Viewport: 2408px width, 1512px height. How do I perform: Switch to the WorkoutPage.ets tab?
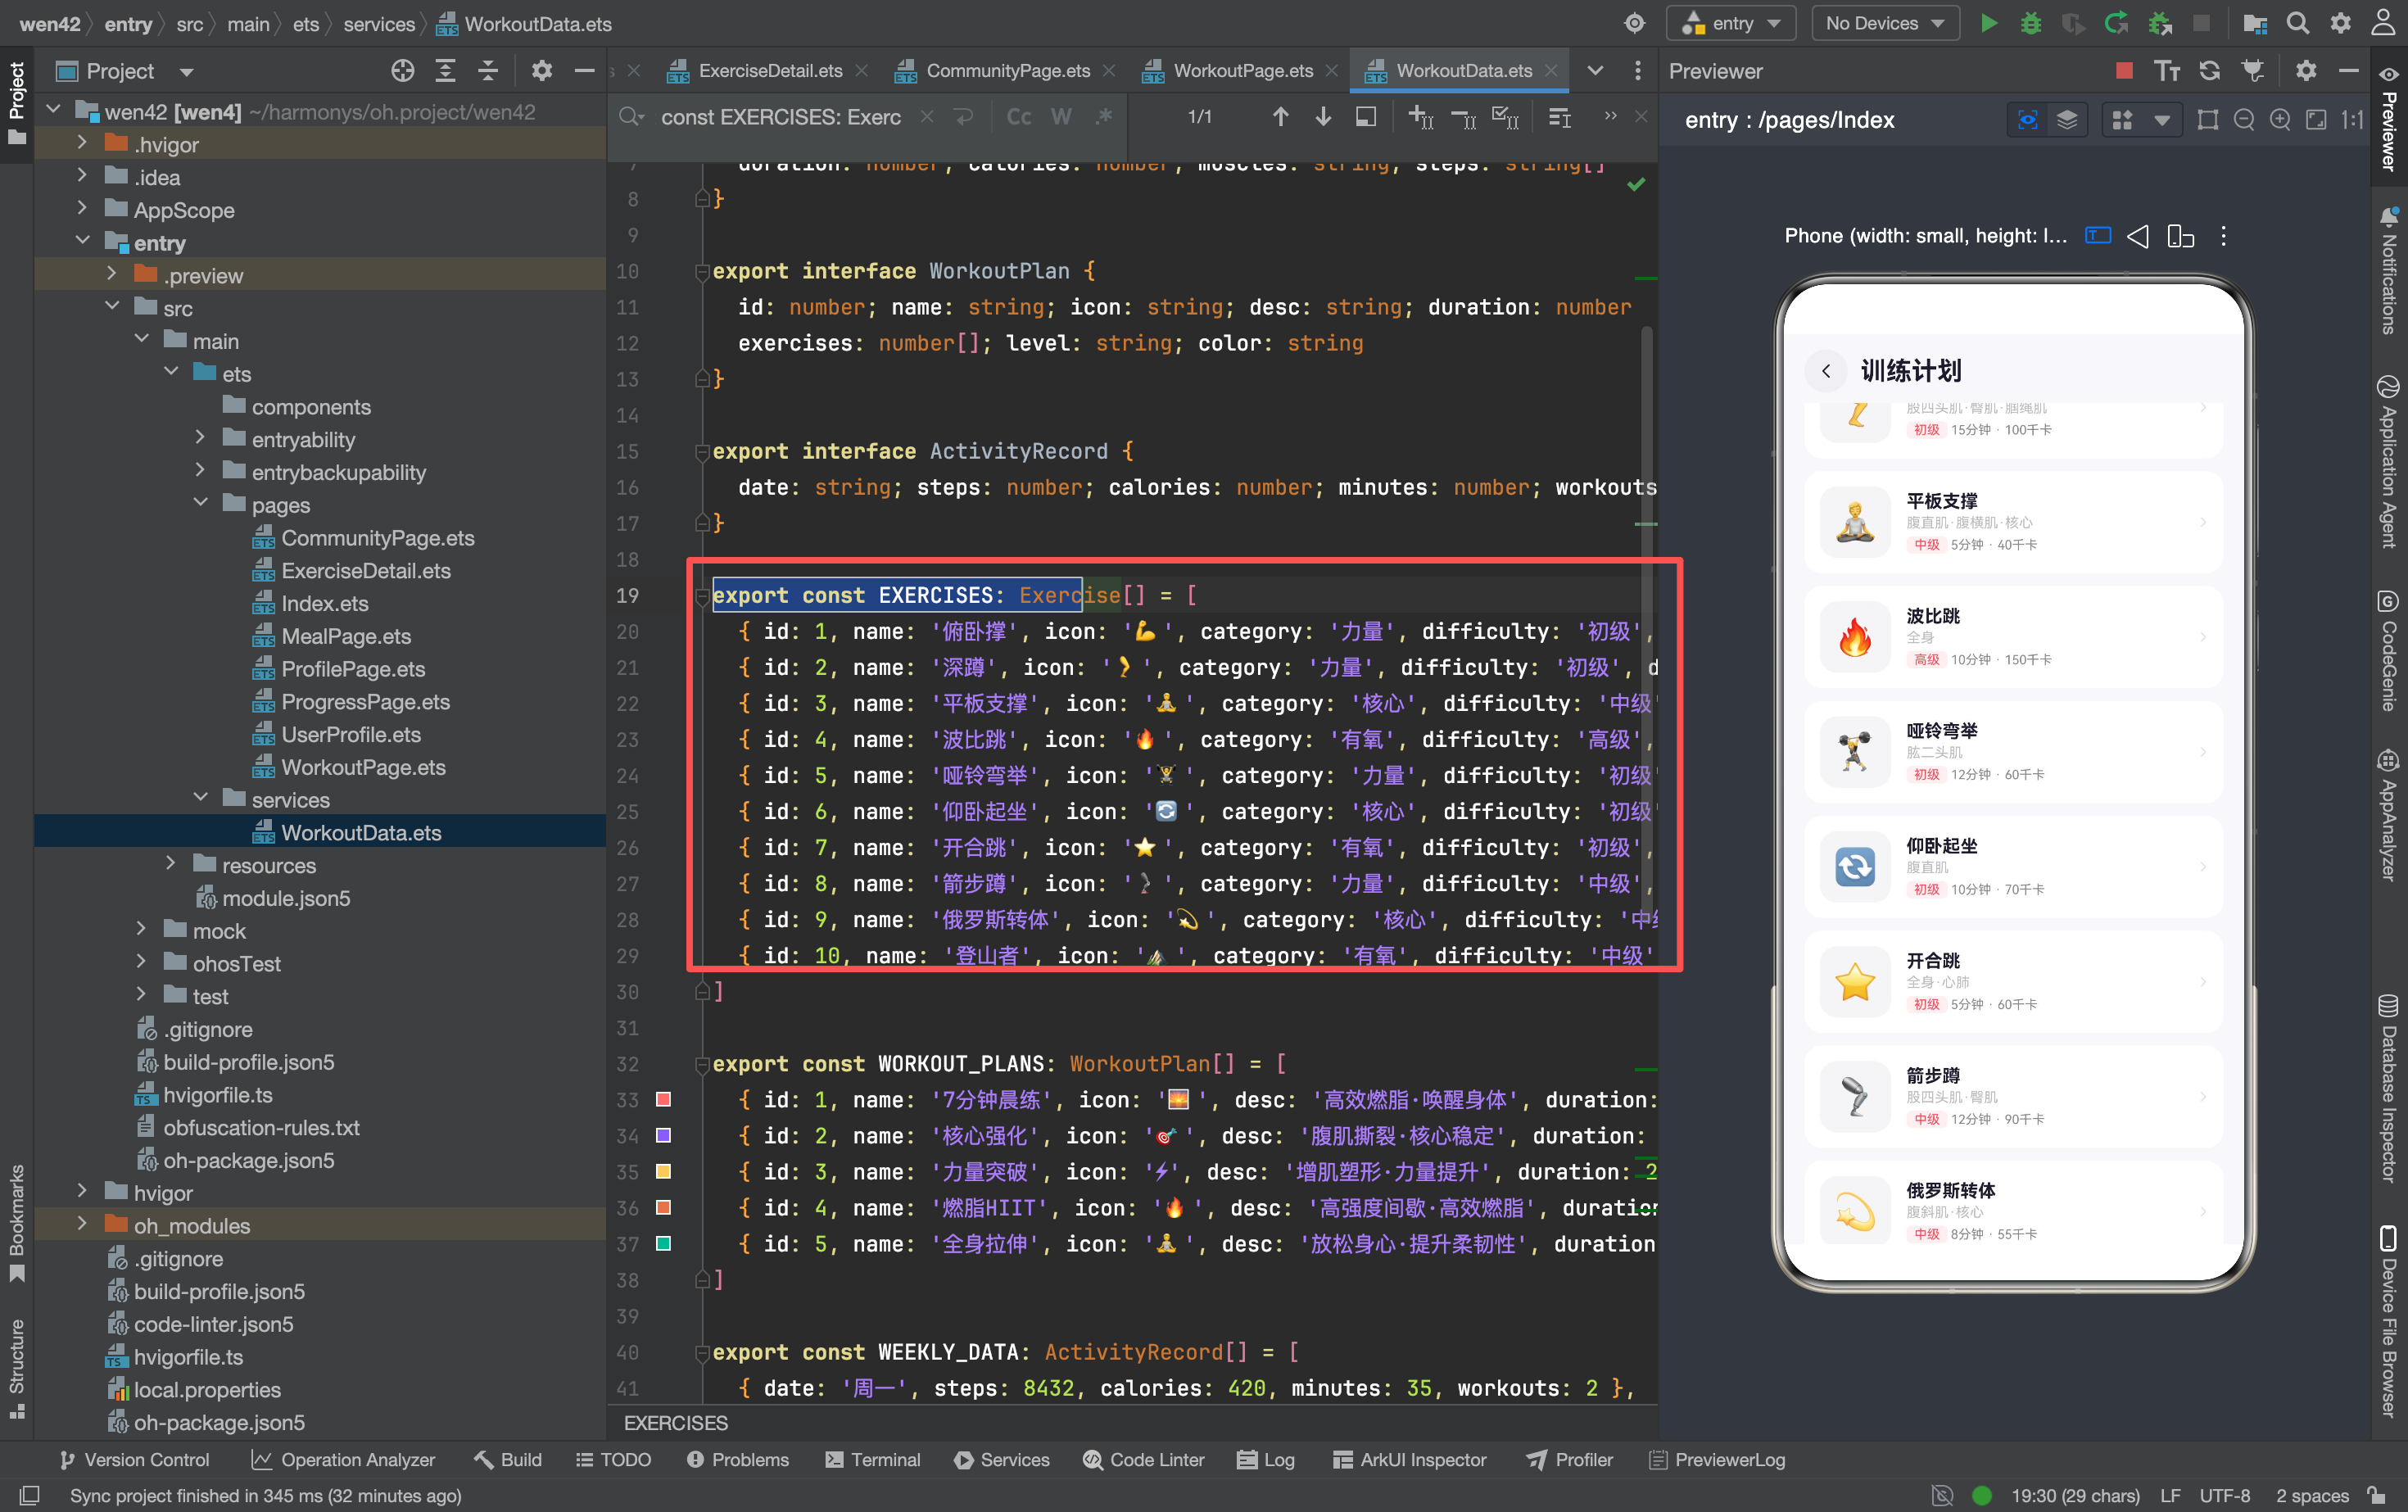tap(1242, 70)
